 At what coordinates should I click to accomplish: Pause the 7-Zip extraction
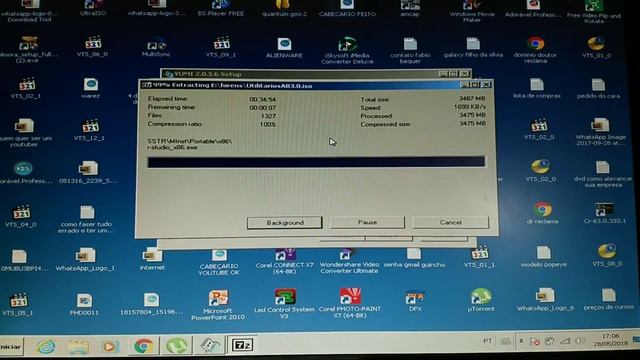click(367, 222)
